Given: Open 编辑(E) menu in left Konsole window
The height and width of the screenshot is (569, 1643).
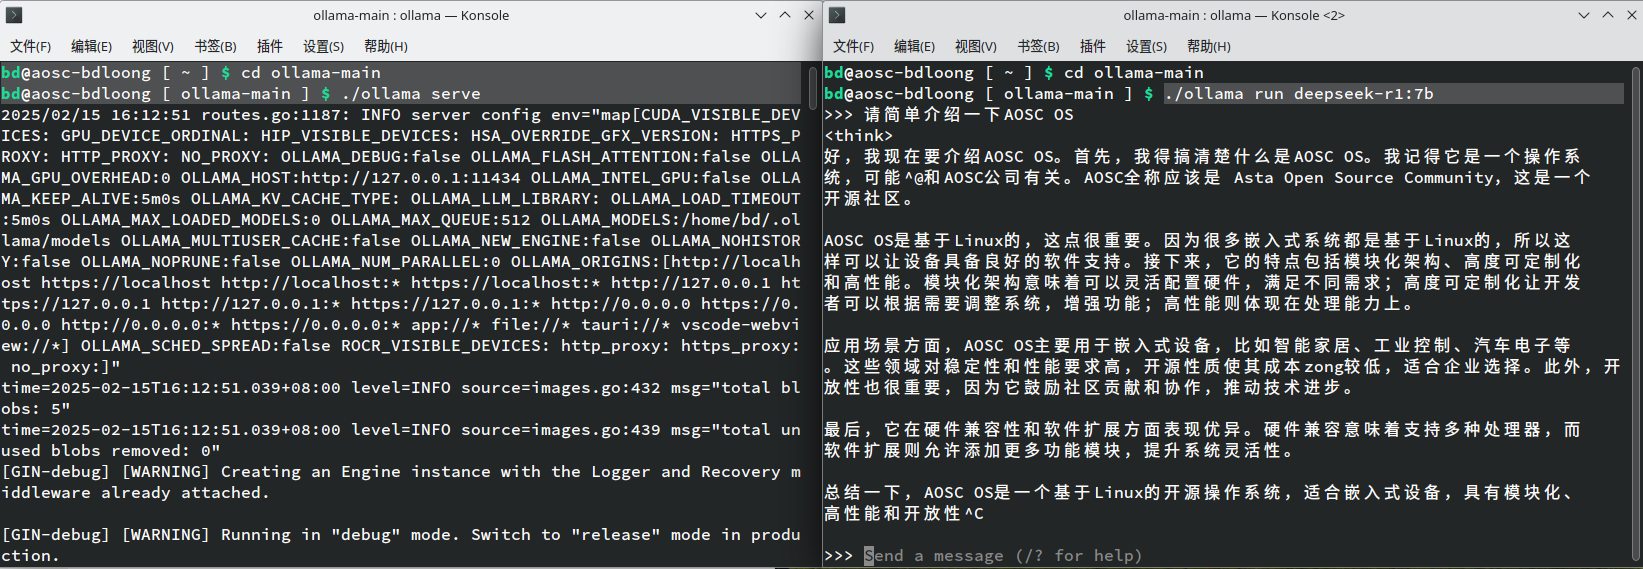Looking at the screenshot, I should click(x=91, y=46).
